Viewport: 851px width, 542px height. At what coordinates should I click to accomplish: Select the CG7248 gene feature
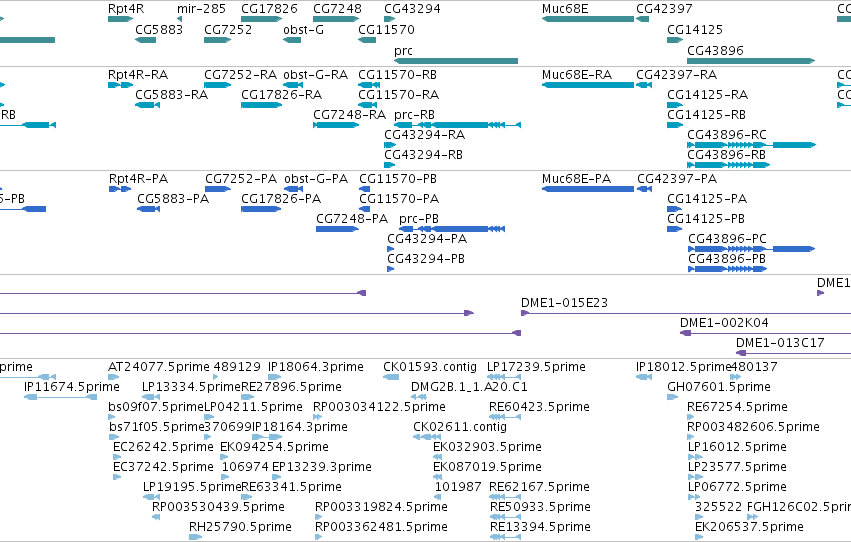pos(336,19)
